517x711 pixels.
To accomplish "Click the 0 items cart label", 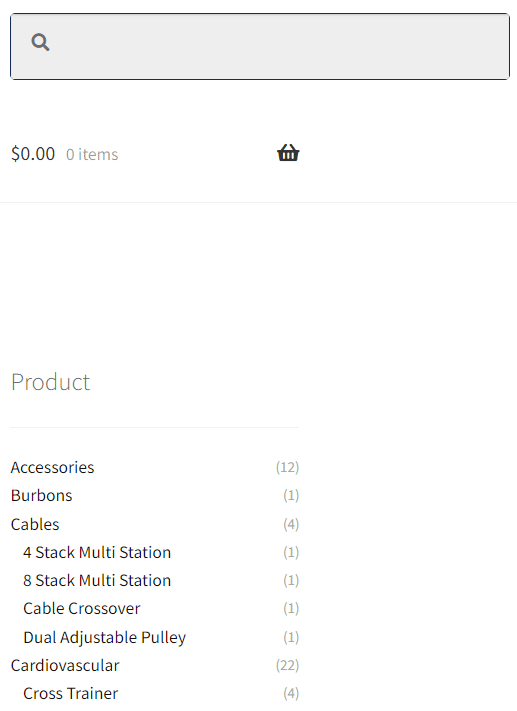I will coord(92,155).
